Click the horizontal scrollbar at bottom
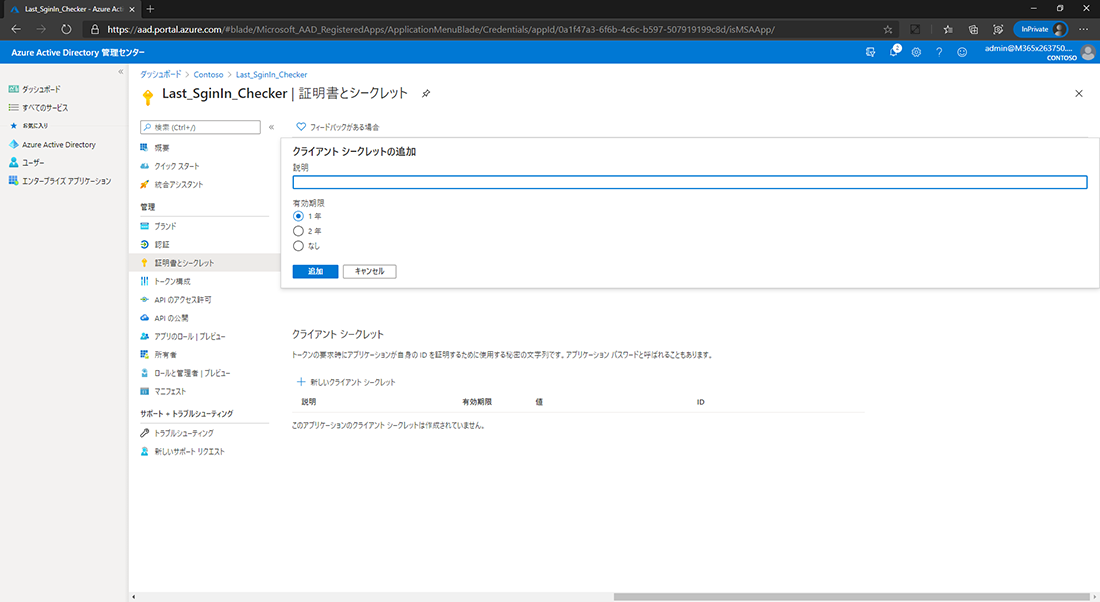1100x602 pixels. coord(852,597)
